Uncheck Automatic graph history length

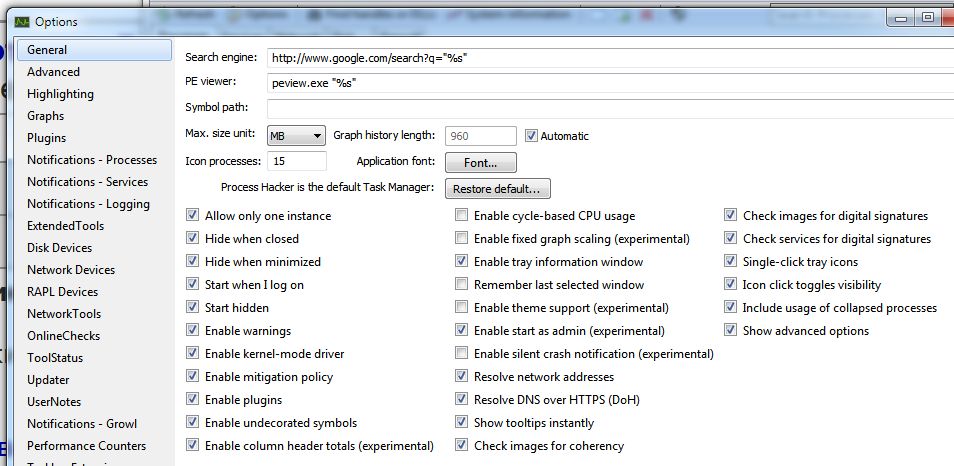click(531, 136)
